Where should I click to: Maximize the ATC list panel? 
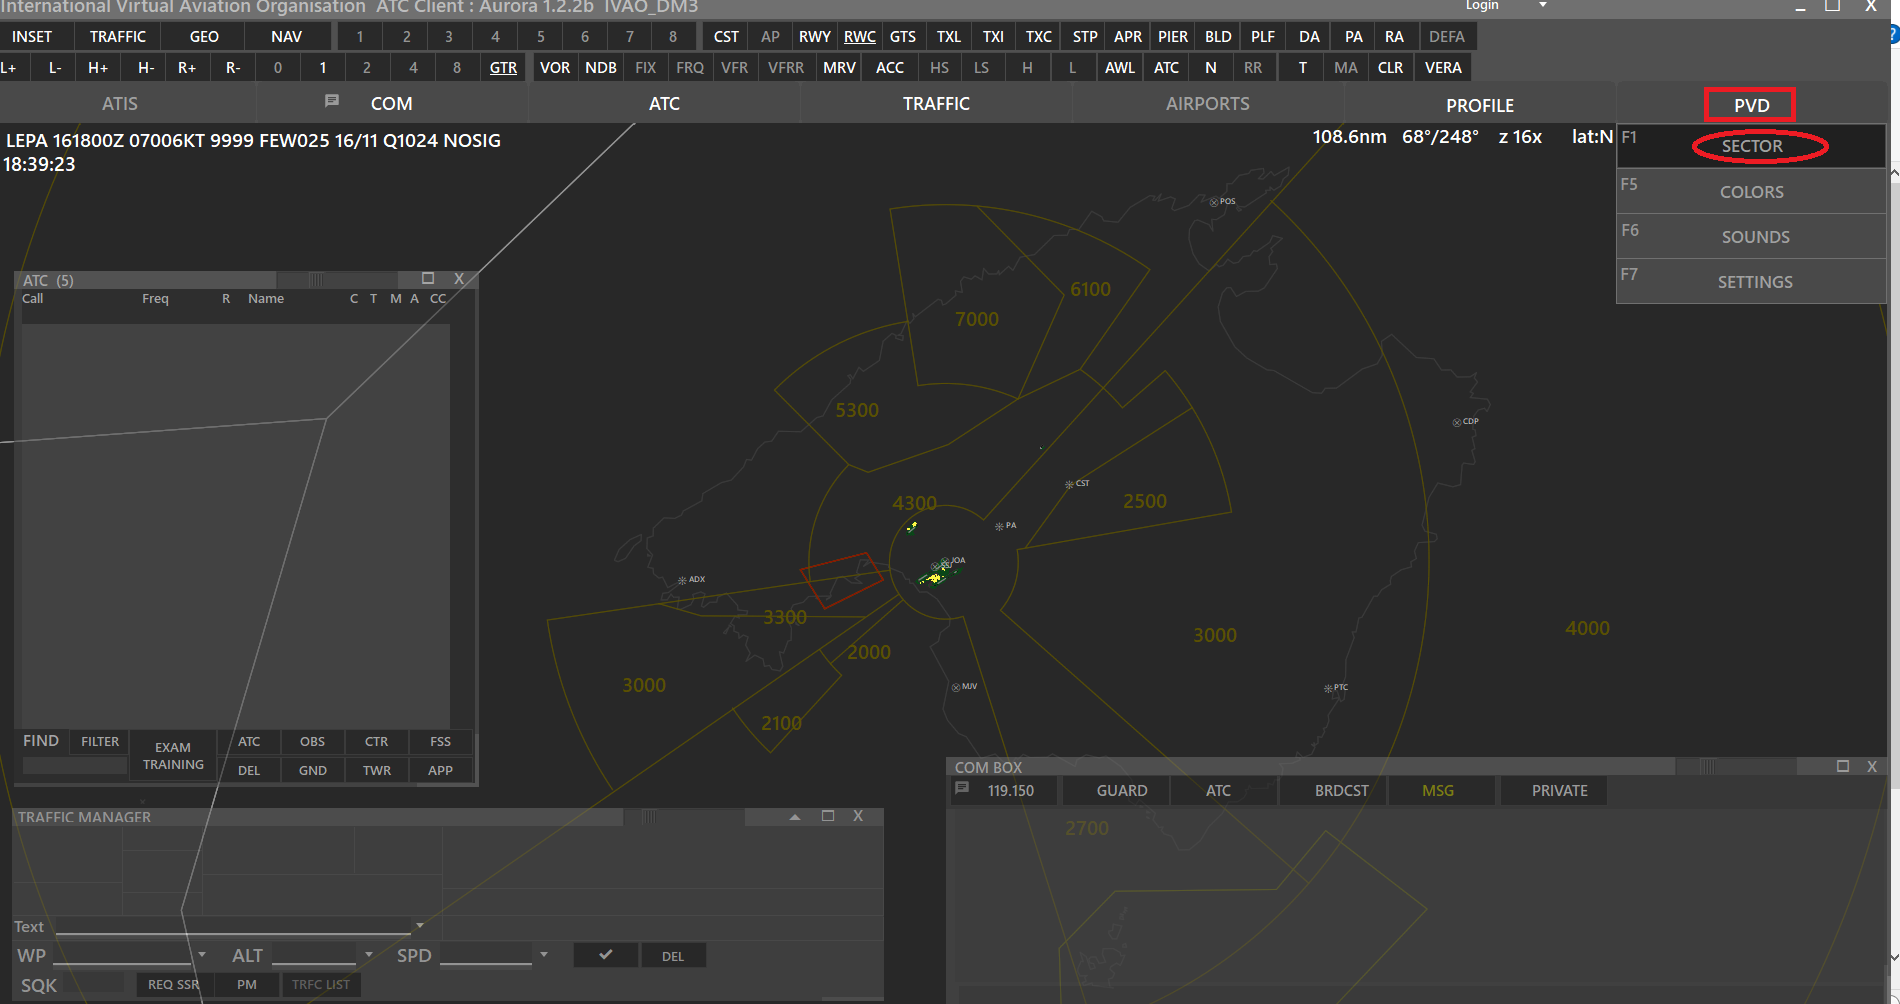[x=428, y=278]
